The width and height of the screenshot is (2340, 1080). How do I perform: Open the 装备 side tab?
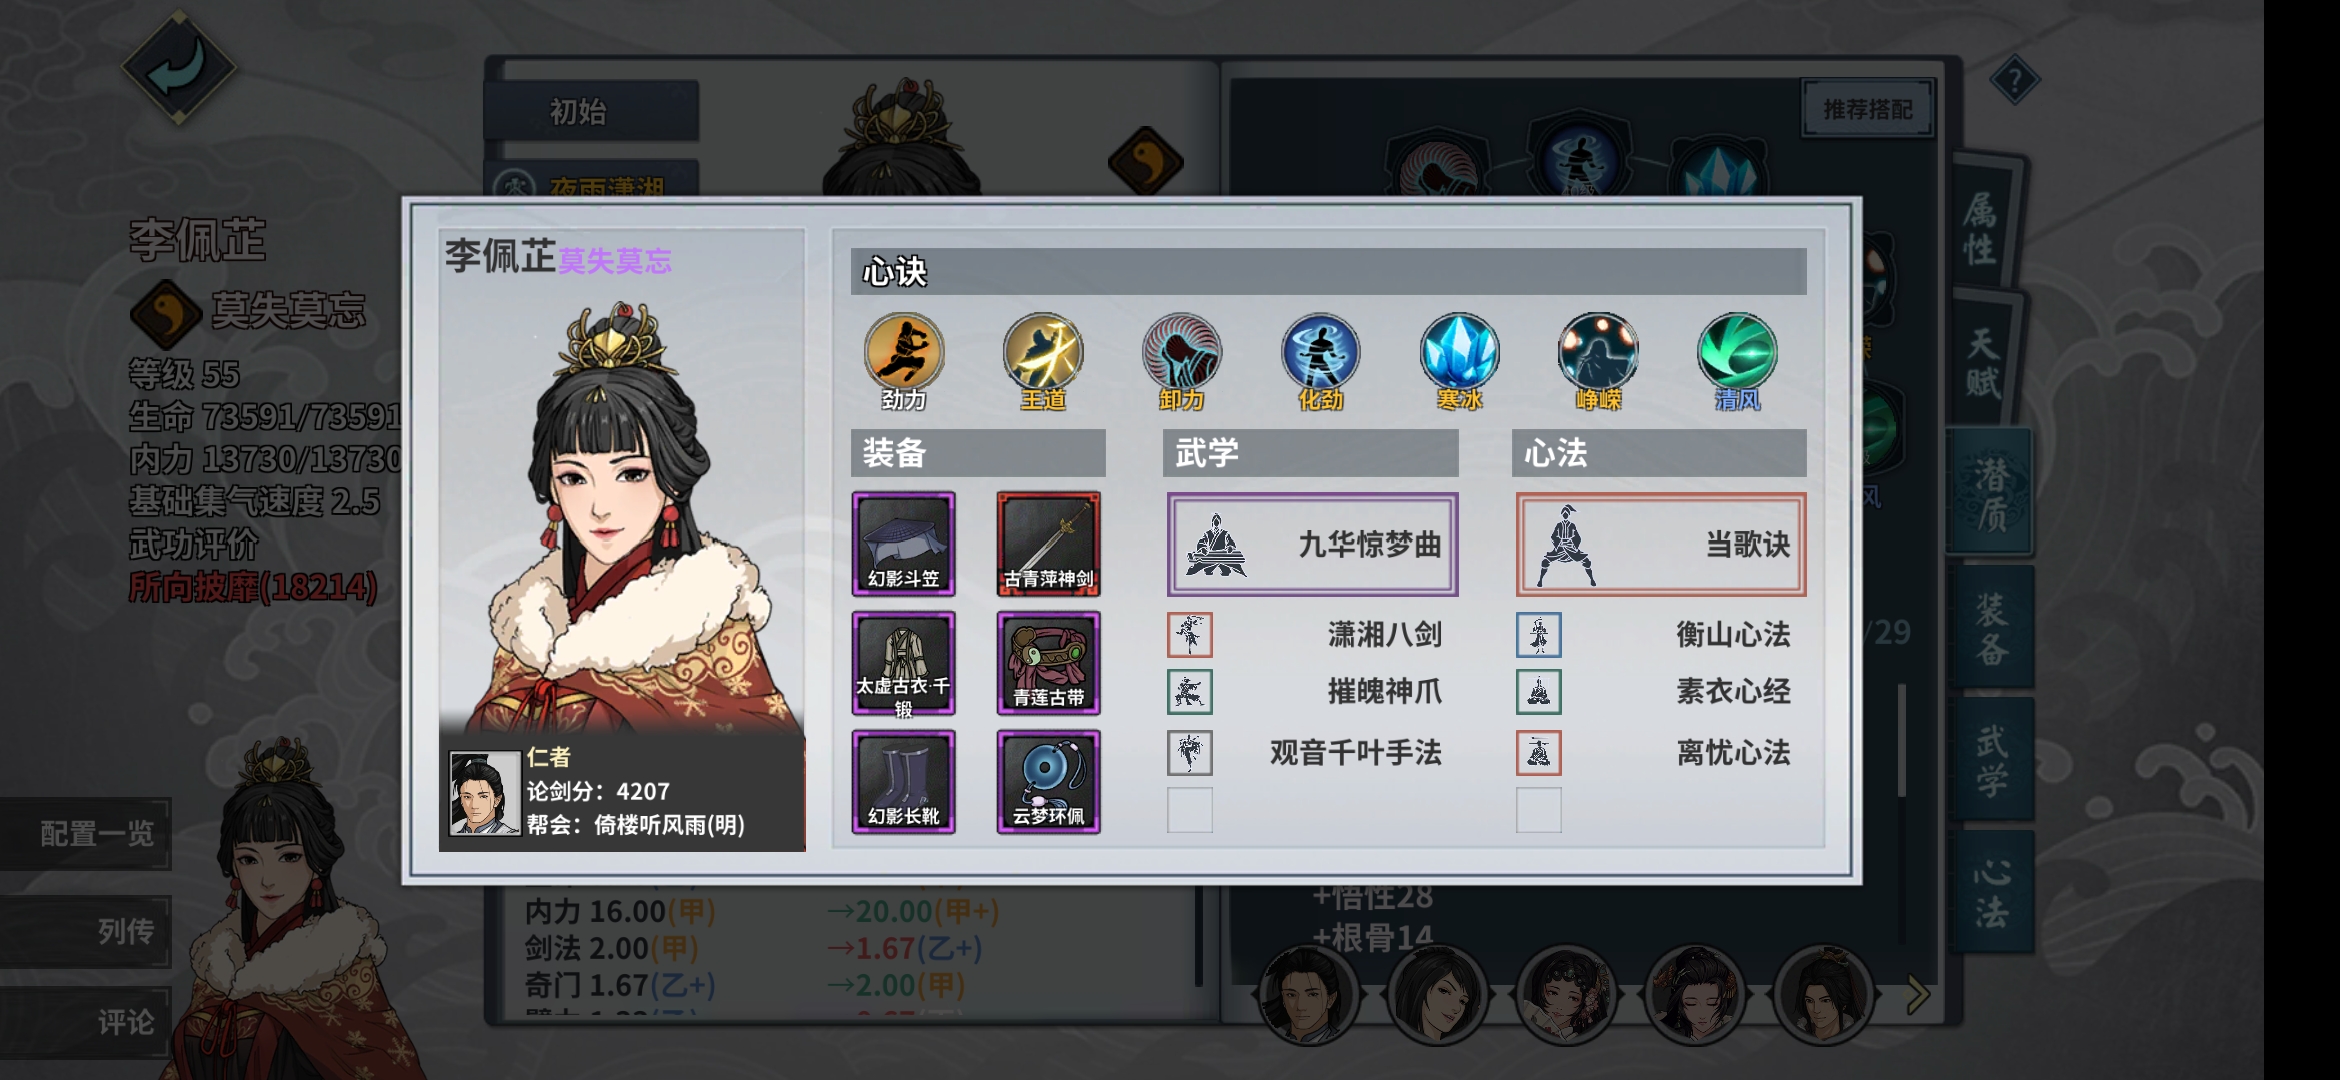click(1991, 628)
